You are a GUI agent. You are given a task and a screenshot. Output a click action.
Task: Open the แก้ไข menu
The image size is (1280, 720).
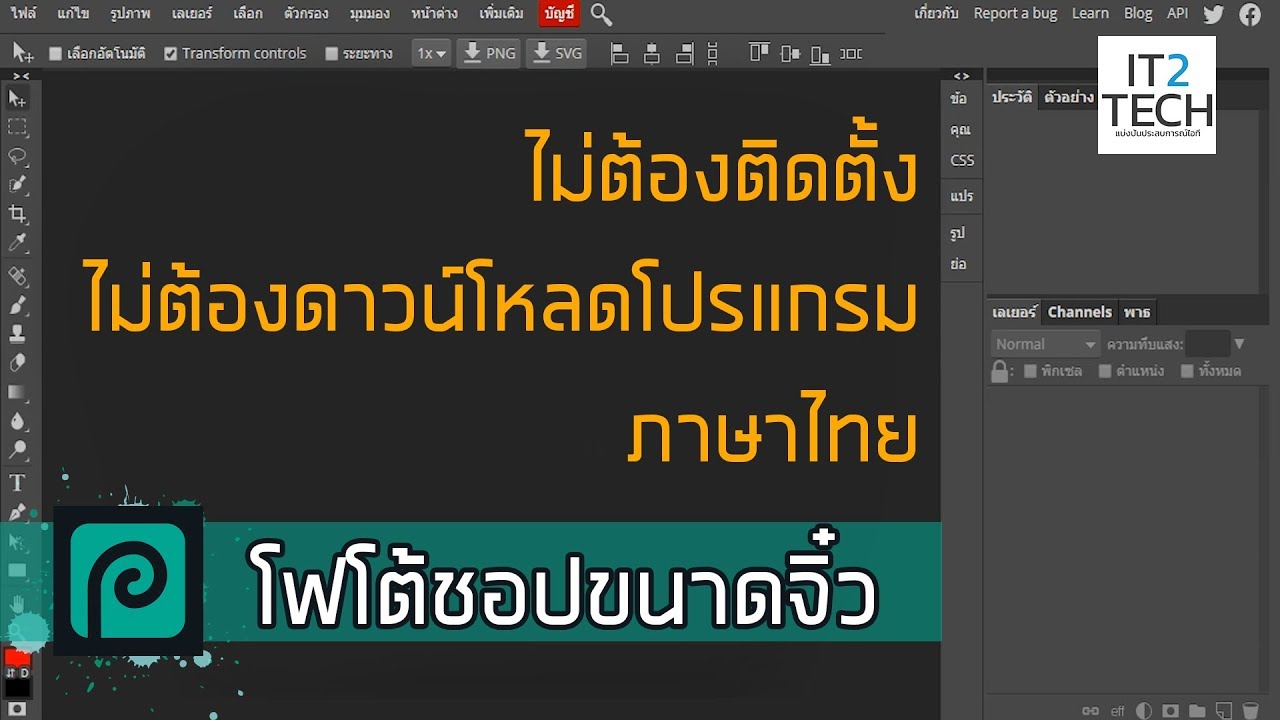[74, 14]
